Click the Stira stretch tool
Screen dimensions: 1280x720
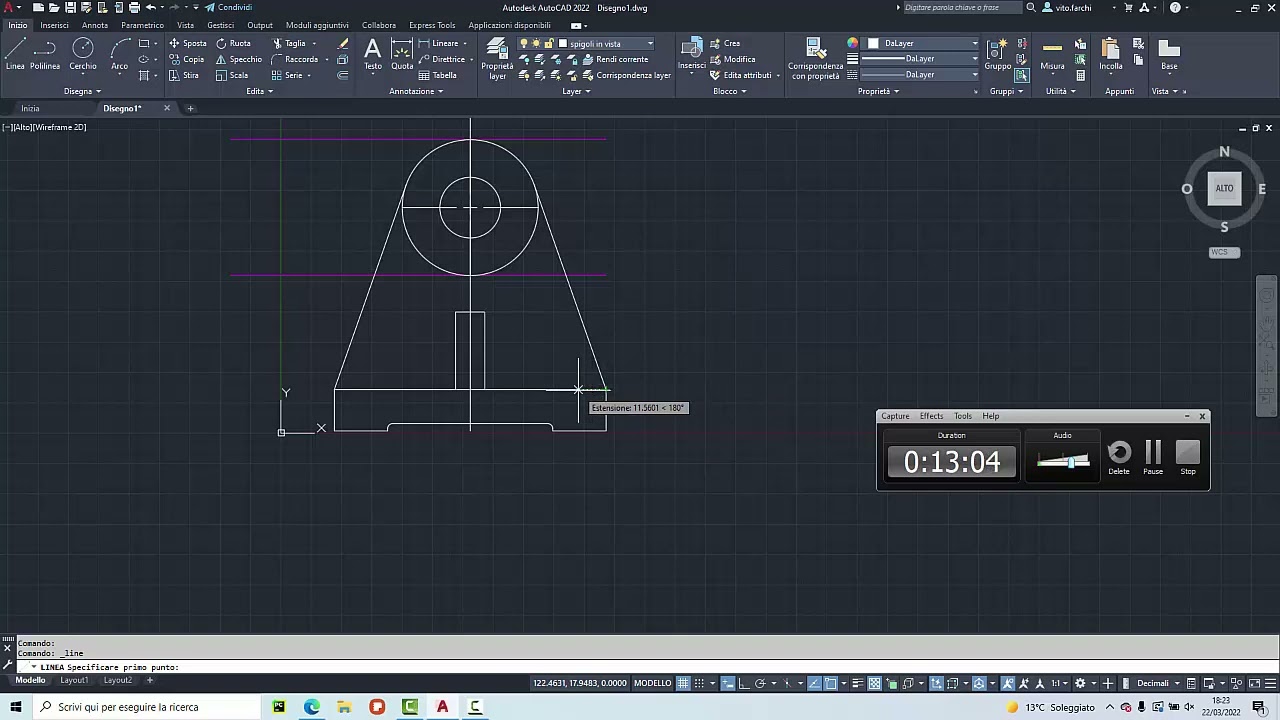(184, 75)
